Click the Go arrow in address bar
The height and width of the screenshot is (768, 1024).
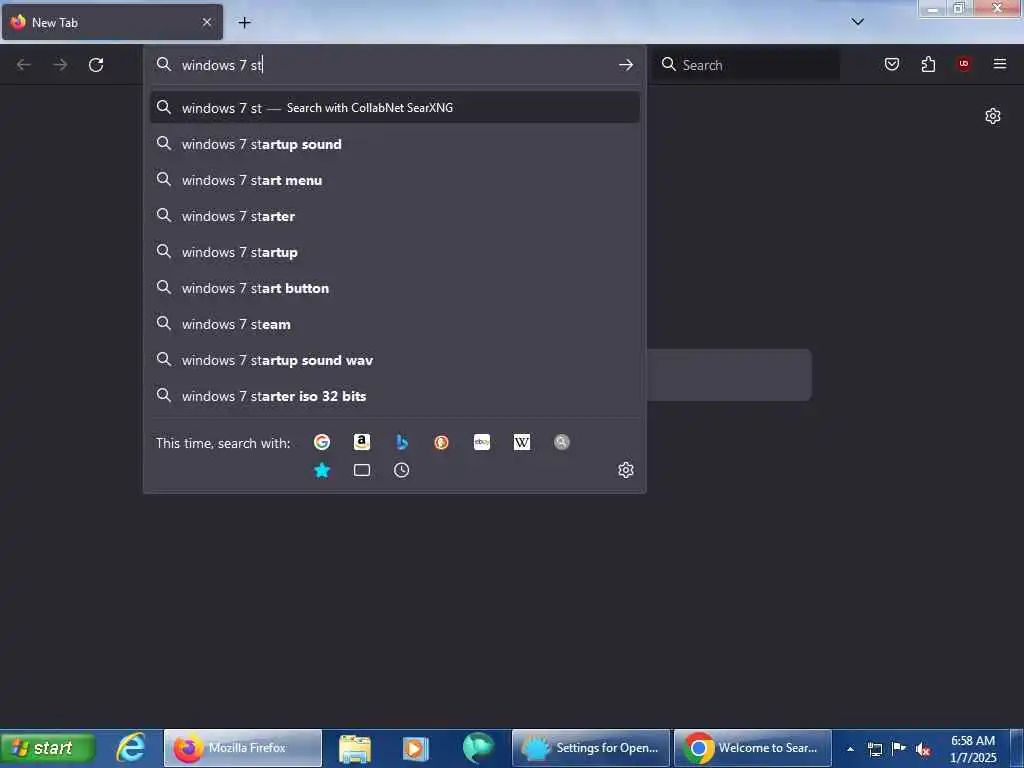tap(626, 65)
